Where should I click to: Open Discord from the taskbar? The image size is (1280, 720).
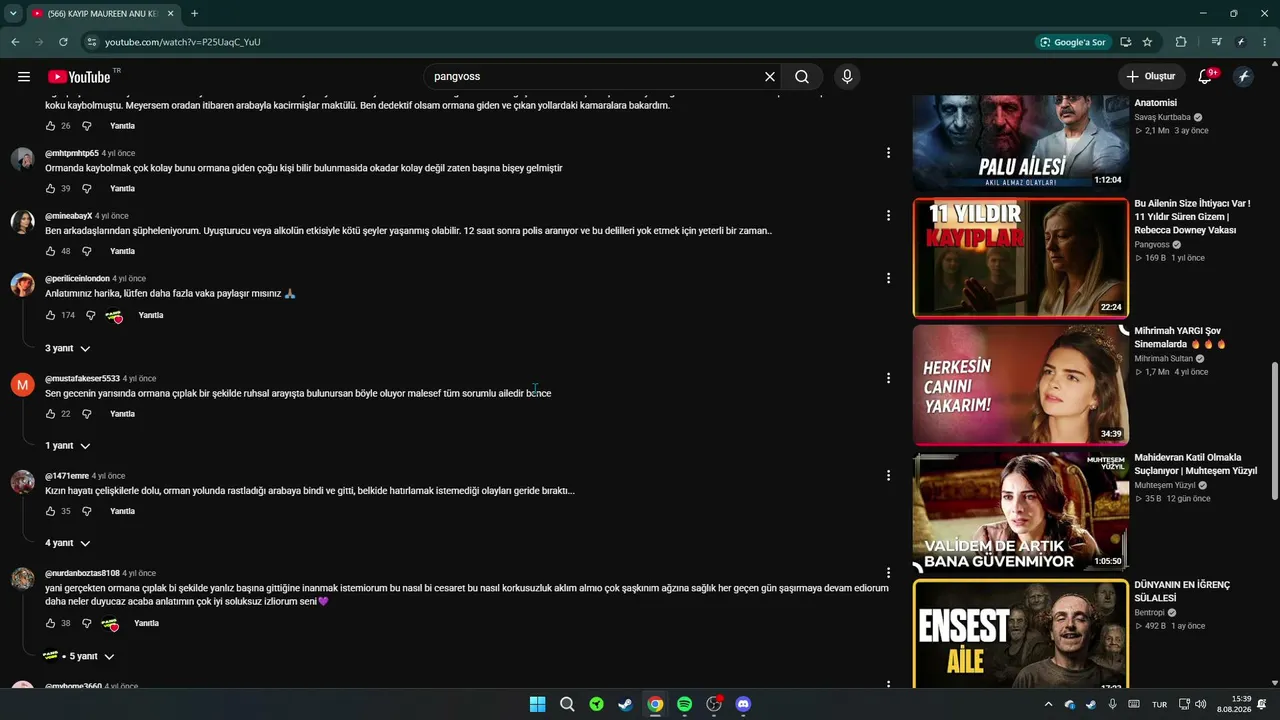[x=743, y=704]
